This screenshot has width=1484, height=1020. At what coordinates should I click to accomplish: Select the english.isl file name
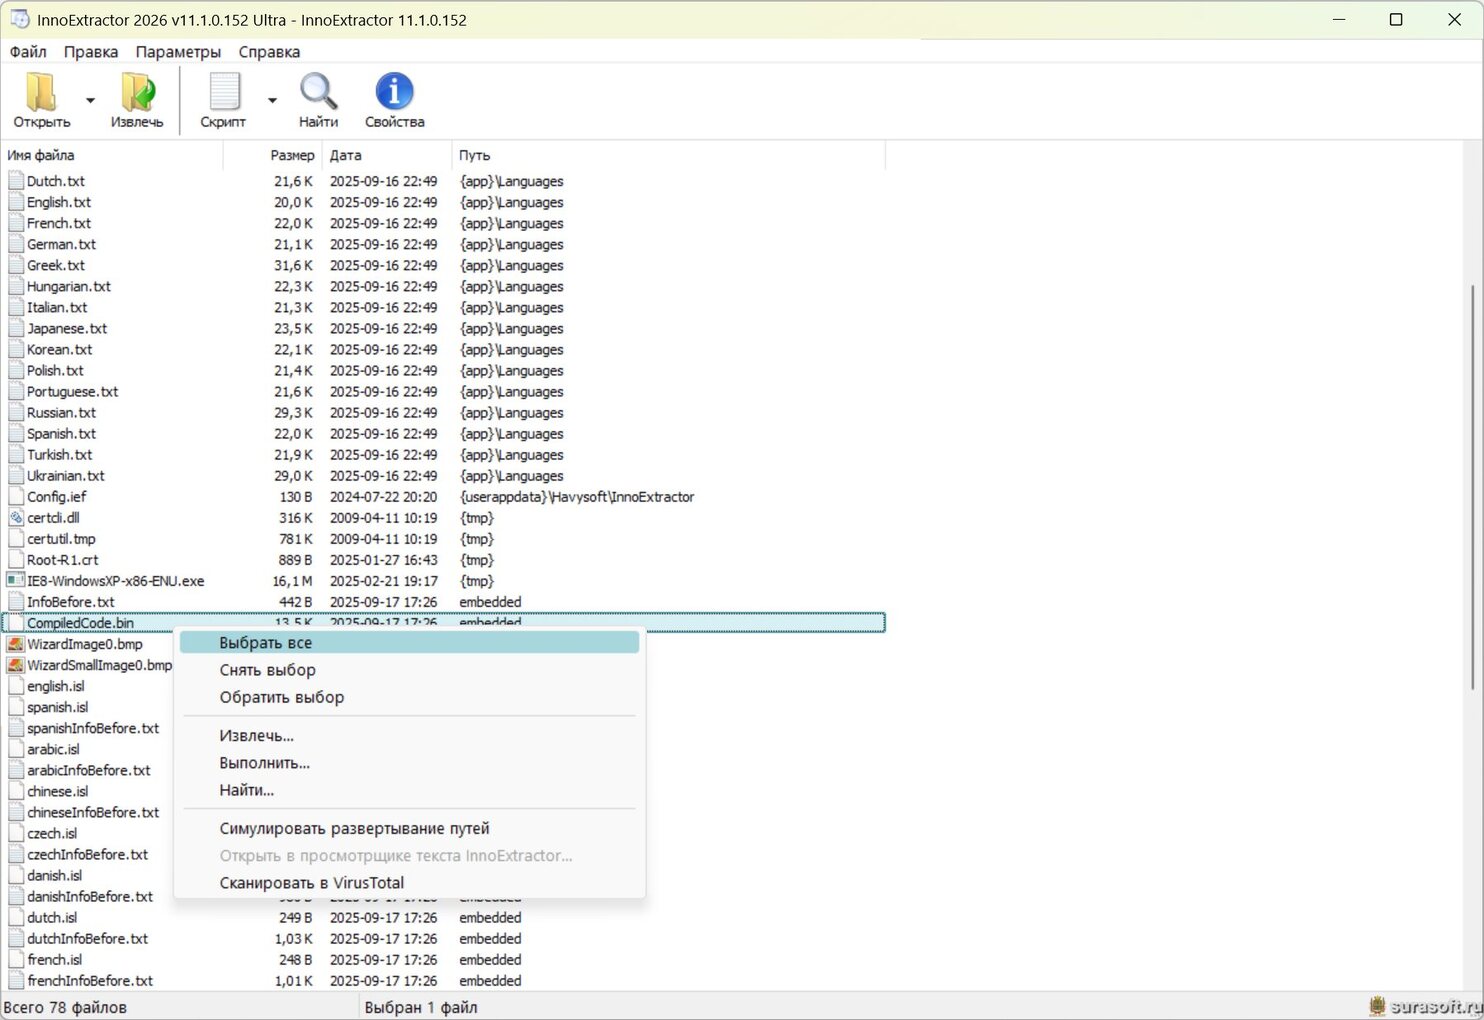[x=56, y=686]
